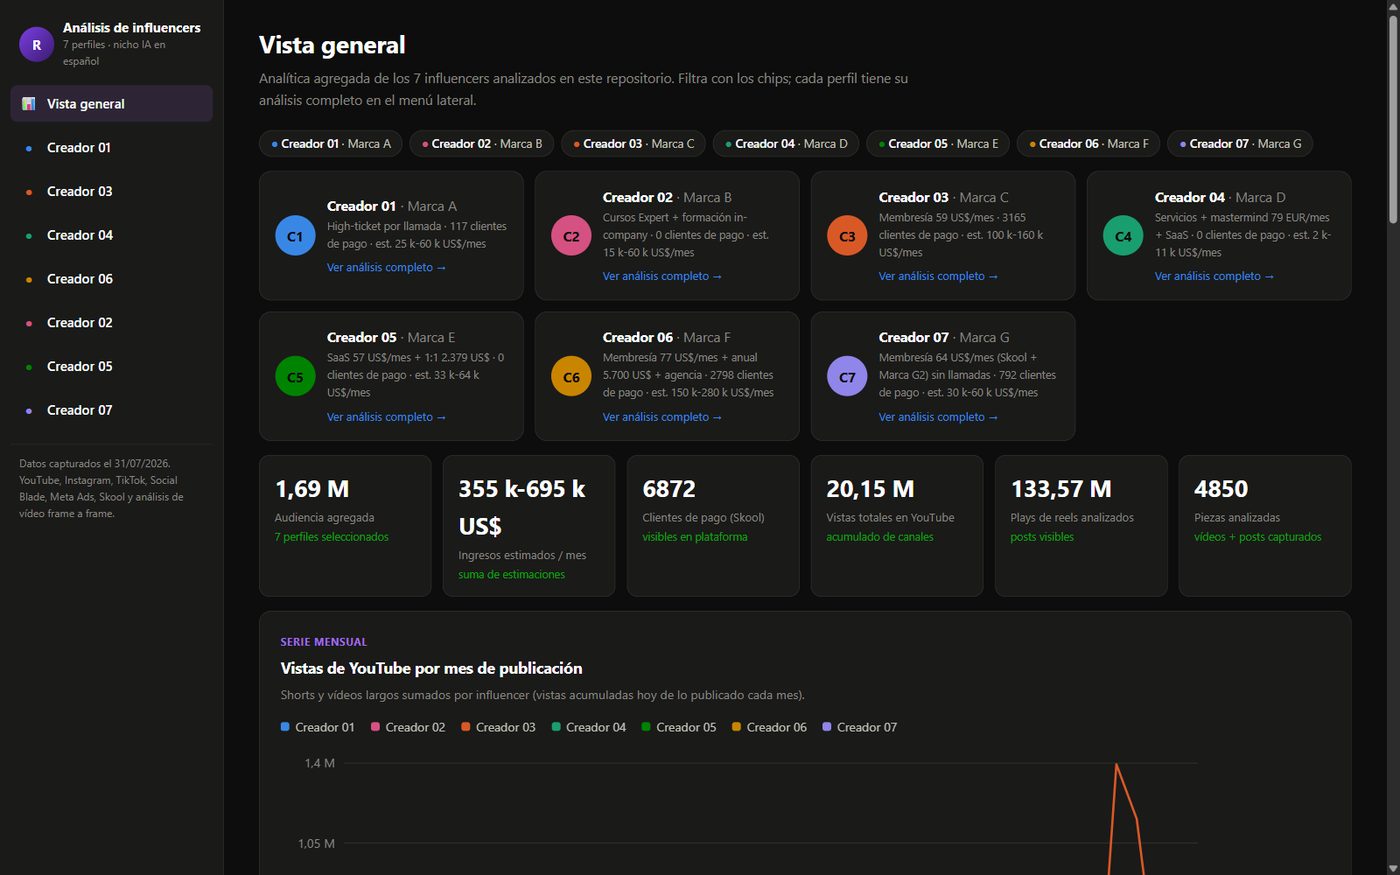The image size is (1400, 875).
Task: Follow Ver análisis completo for Creador 05
Action: click(x=386, y=418)
